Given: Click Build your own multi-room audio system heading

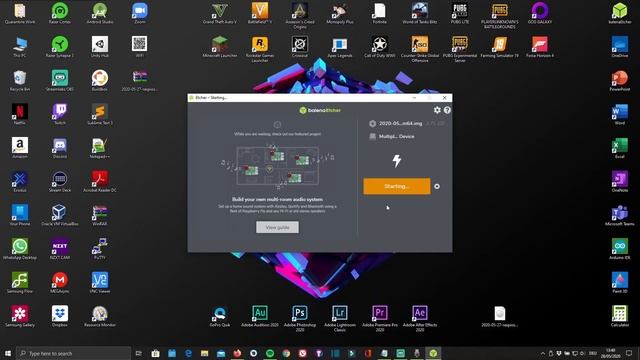Looking at the screenshot, I should click(x=278, y=199).
